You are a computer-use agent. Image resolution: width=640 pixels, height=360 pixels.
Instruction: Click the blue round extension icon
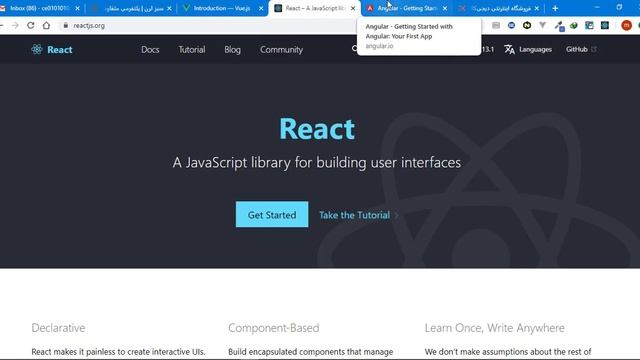pyautogui.click(x=511, y=25)
